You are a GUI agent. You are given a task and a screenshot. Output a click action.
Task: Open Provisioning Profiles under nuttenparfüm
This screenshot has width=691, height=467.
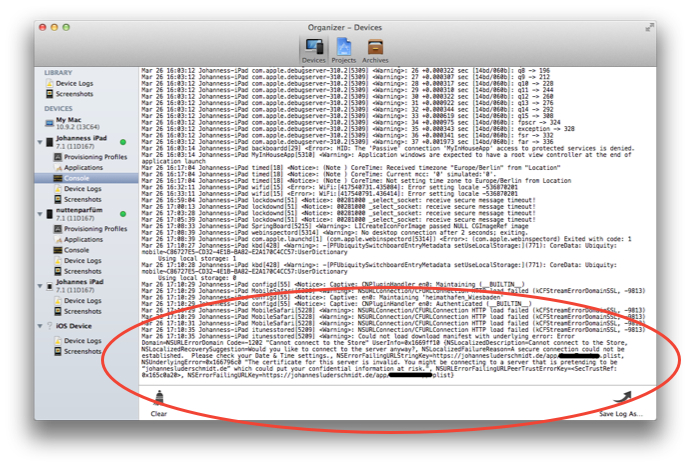pyautogui.click(x=90, y=229)
